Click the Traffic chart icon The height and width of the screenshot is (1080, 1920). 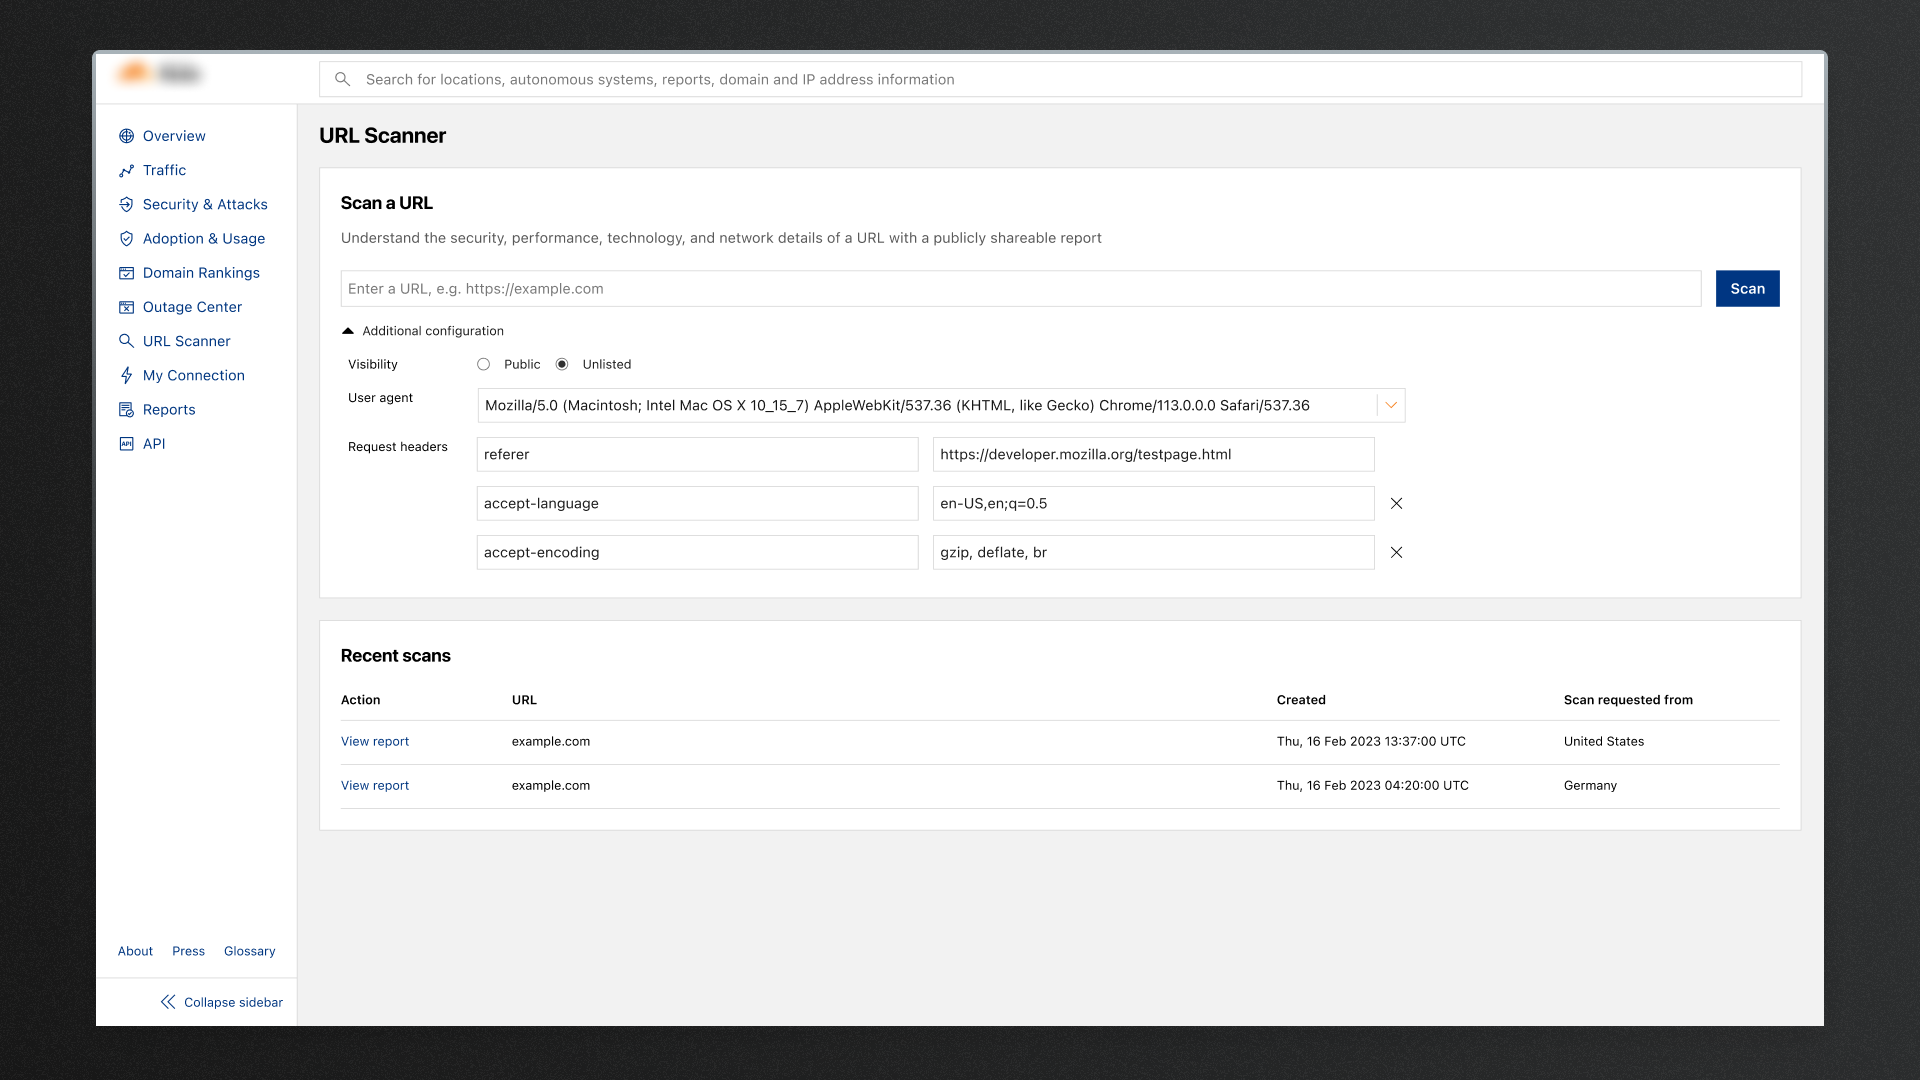click(126, 171)
